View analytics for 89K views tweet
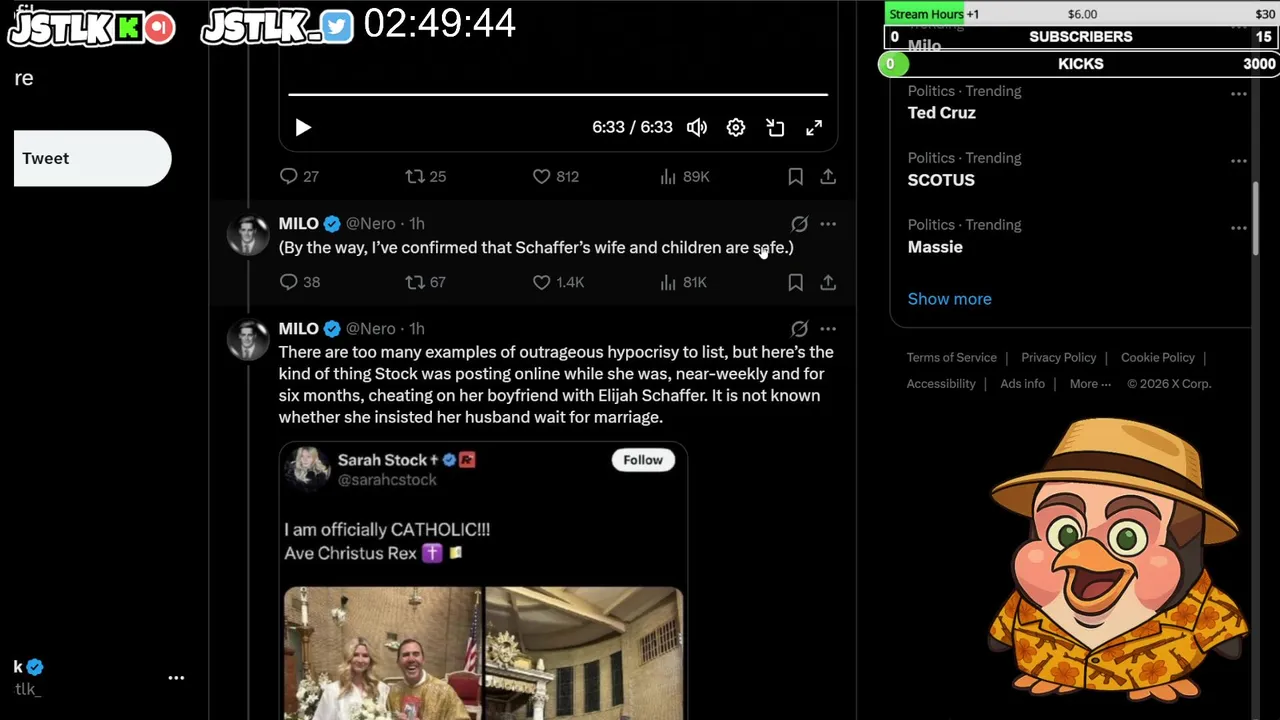The image size is (1280, 720). click(684, 177)
